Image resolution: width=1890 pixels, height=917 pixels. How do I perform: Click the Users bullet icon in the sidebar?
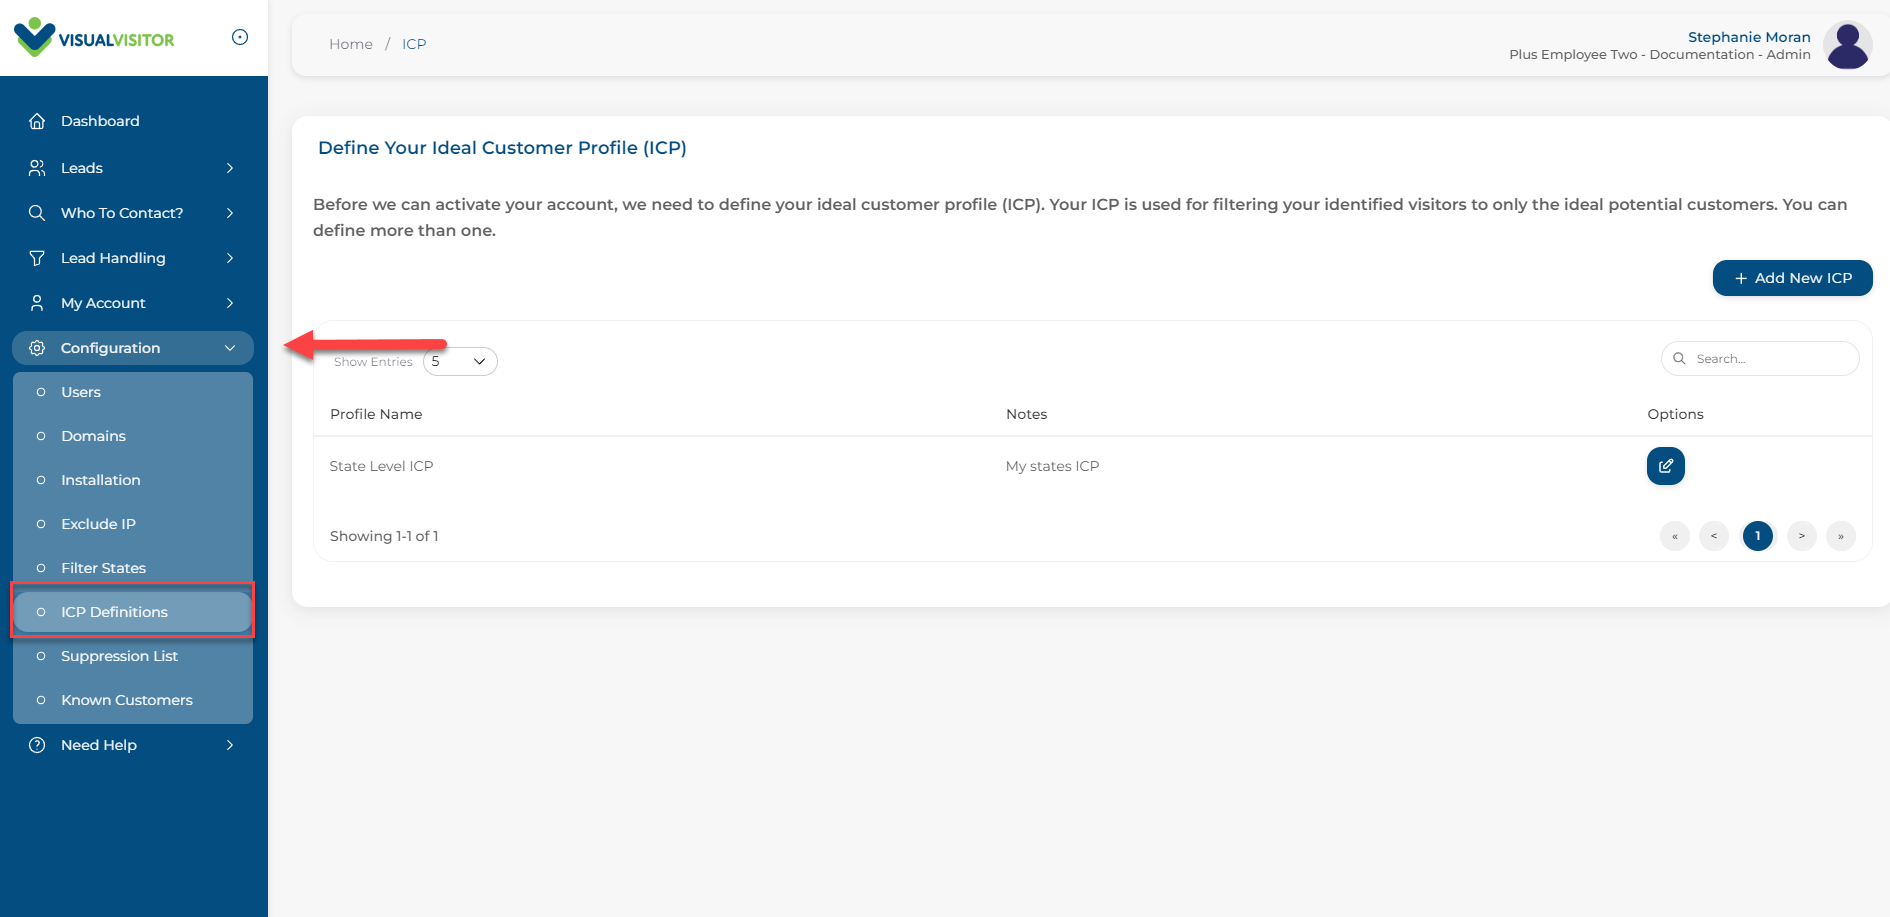(x=41, y=392)
